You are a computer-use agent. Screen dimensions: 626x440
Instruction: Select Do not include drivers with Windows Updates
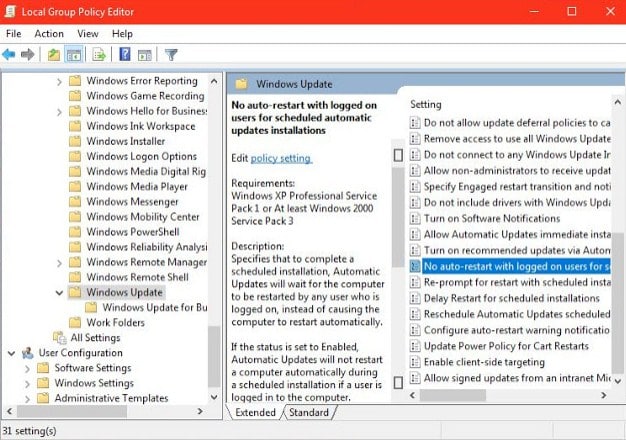pyautogui.click(x=510, y=202)
